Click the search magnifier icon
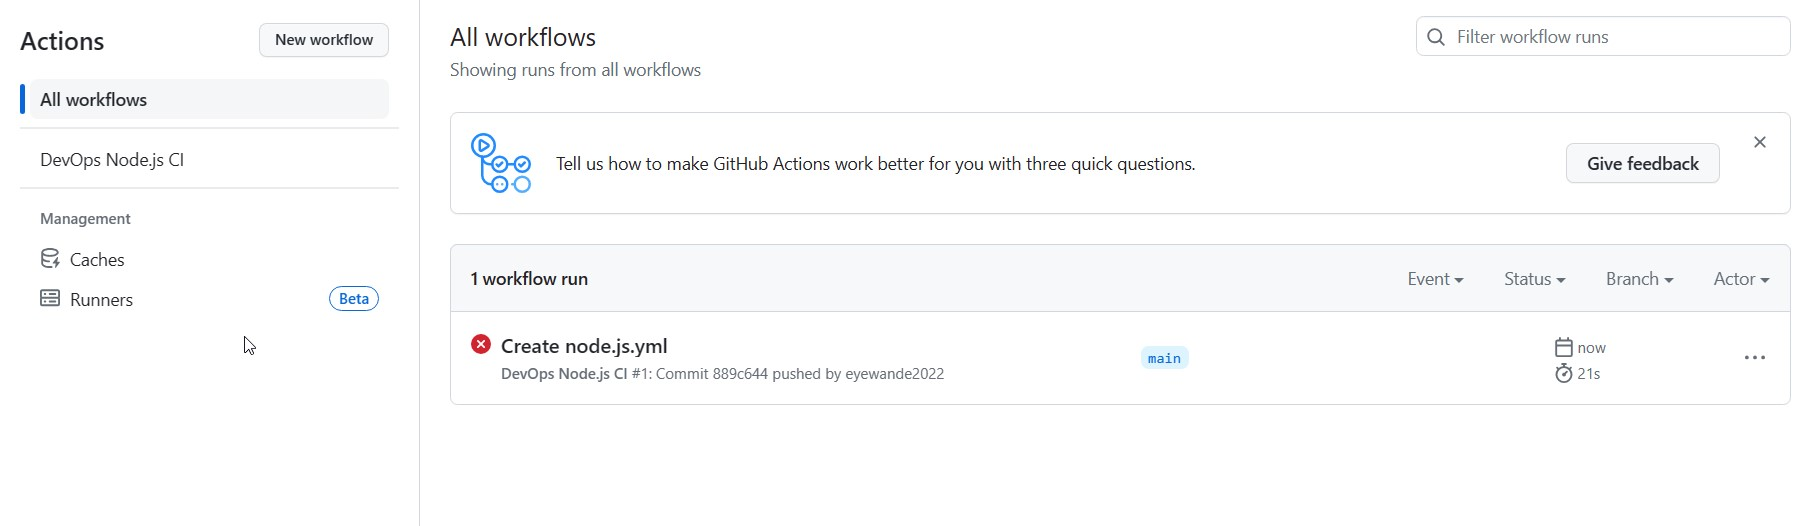The image size is (1813, 526). pyautogui.click(x=1436, y=37)
